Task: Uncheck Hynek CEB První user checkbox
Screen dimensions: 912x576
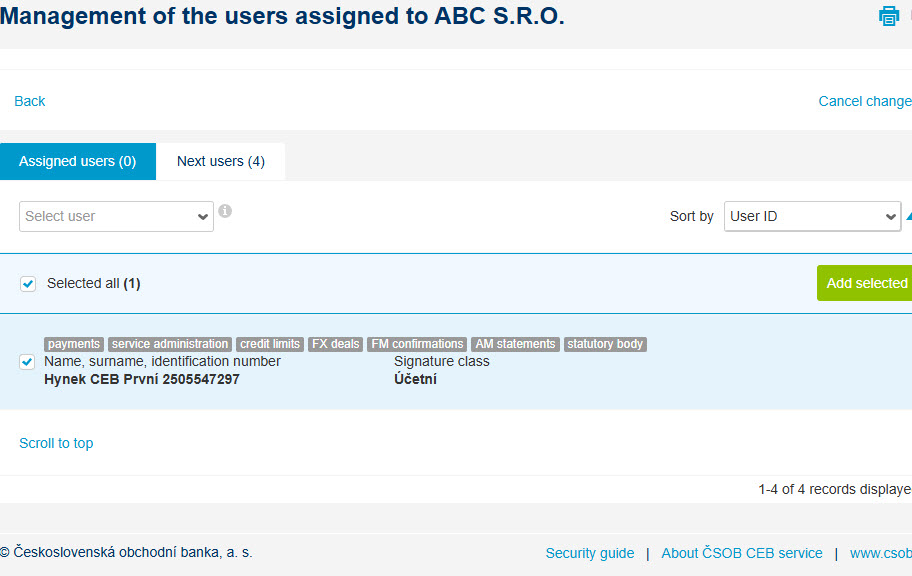Action: click(27, 362)
